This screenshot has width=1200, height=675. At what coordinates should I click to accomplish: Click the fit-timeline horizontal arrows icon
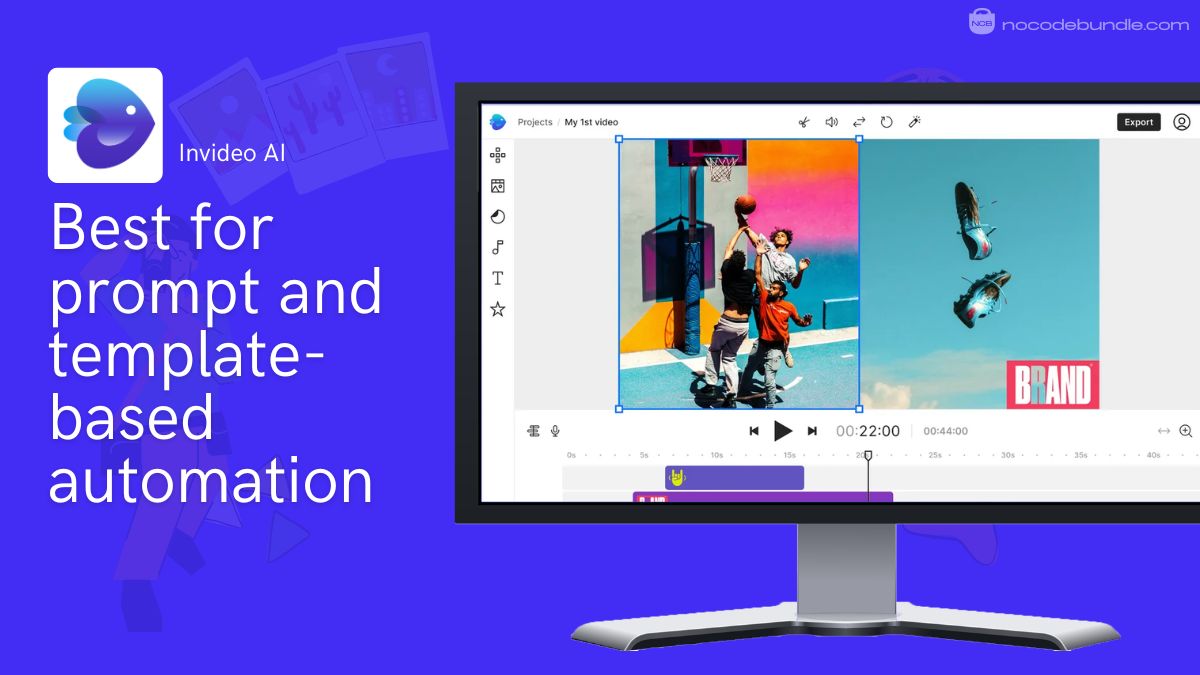click(1163, 431)
